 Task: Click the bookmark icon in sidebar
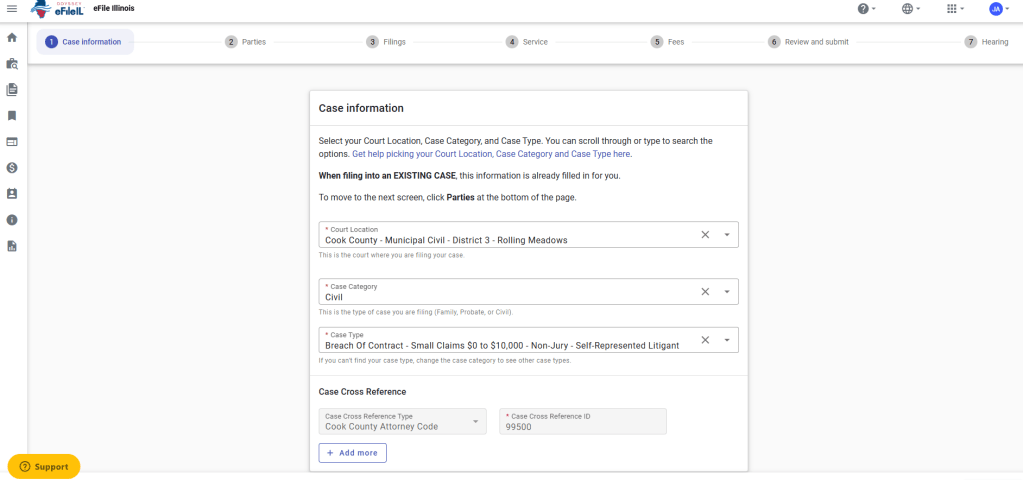pos(12,115)
